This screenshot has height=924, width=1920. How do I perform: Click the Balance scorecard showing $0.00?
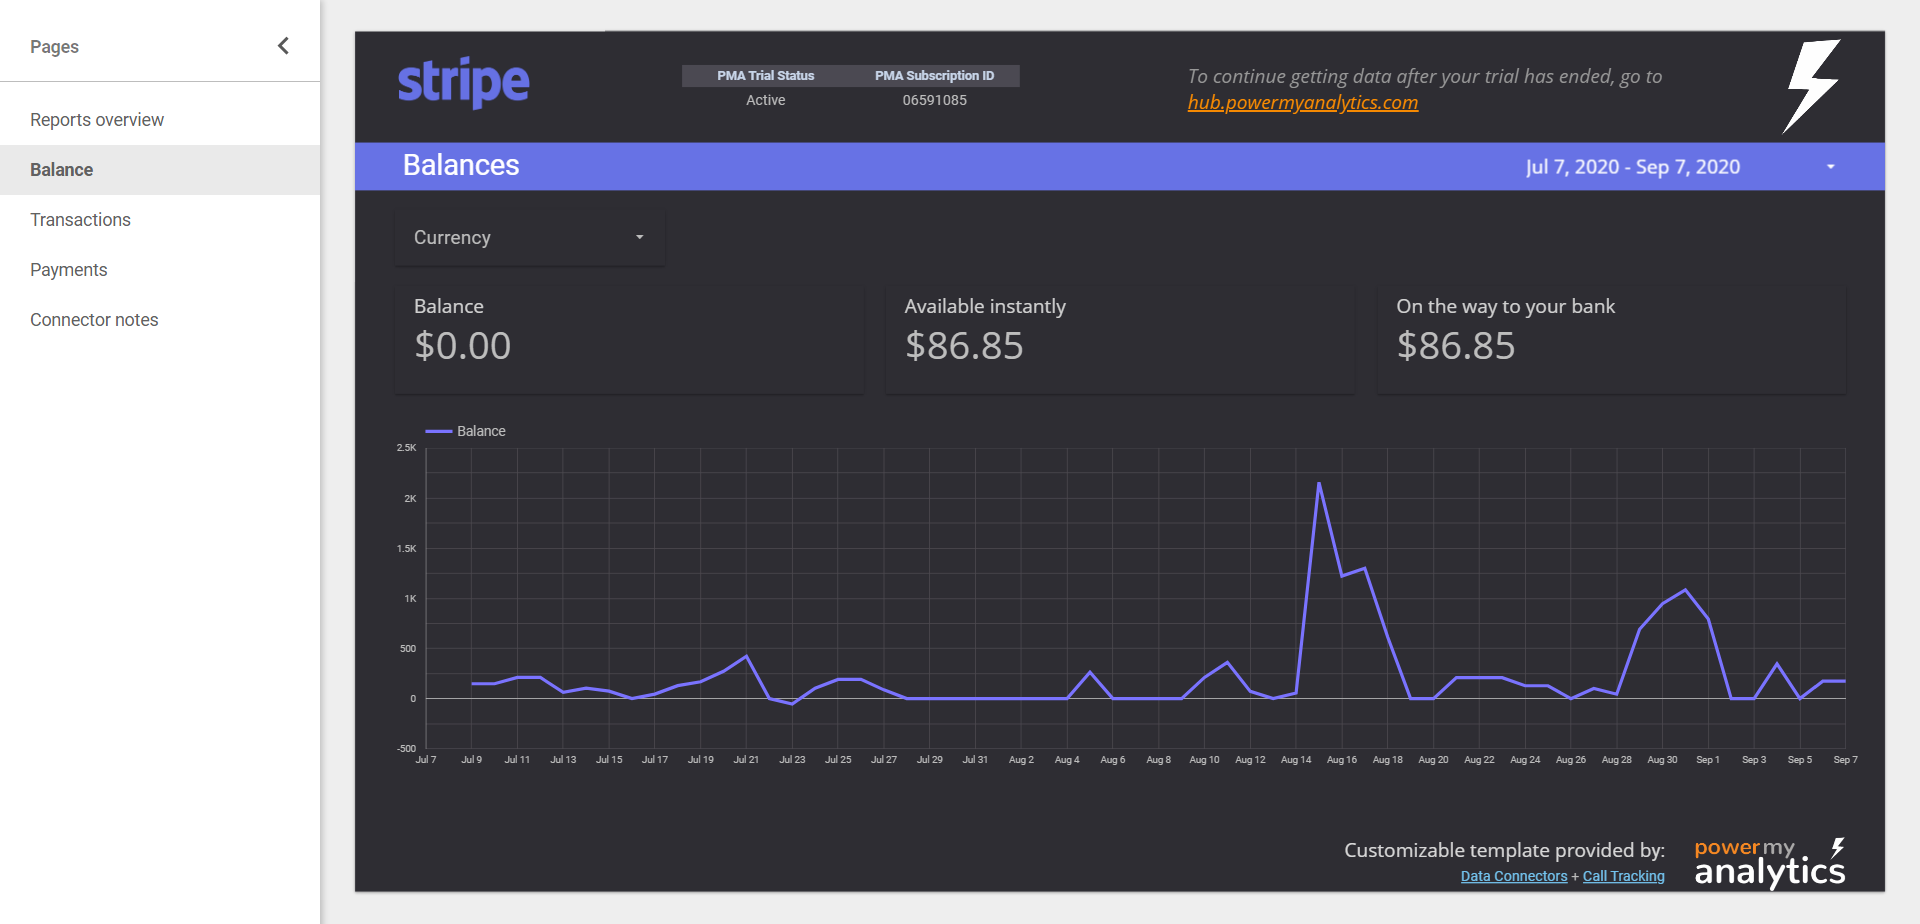[629, 338]
